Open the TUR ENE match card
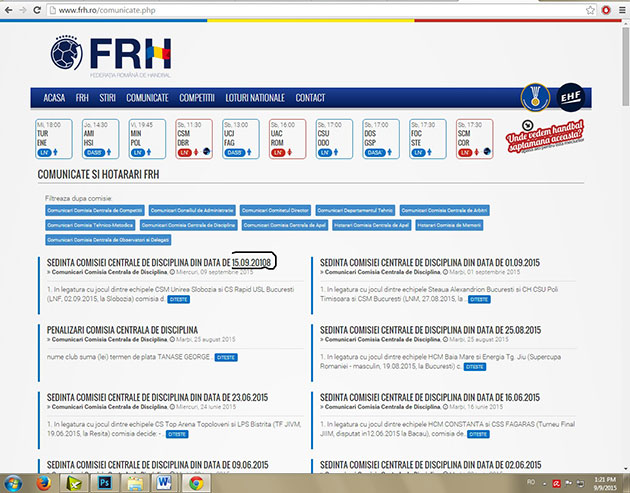This screenshot has height=493, width=630. pos(54,139)
